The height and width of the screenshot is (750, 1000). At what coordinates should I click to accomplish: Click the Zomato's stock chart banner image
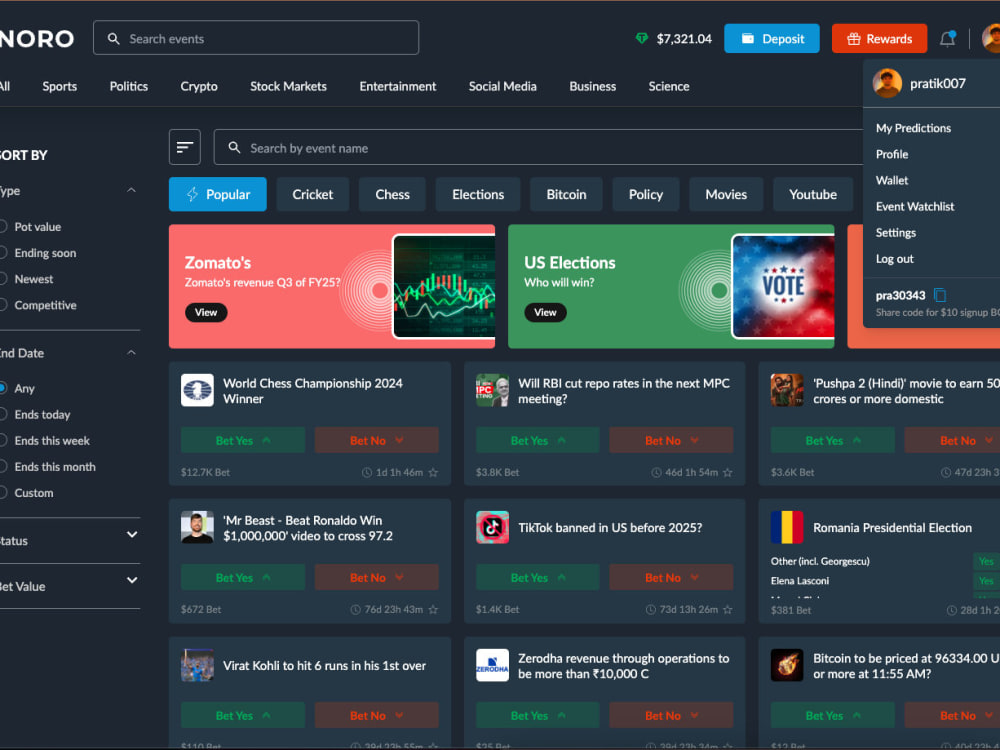444,286
